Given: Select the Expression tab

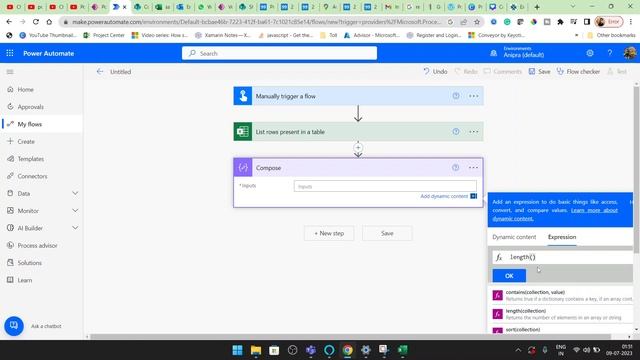Looking at the screenshot, I should pos(562,237).
